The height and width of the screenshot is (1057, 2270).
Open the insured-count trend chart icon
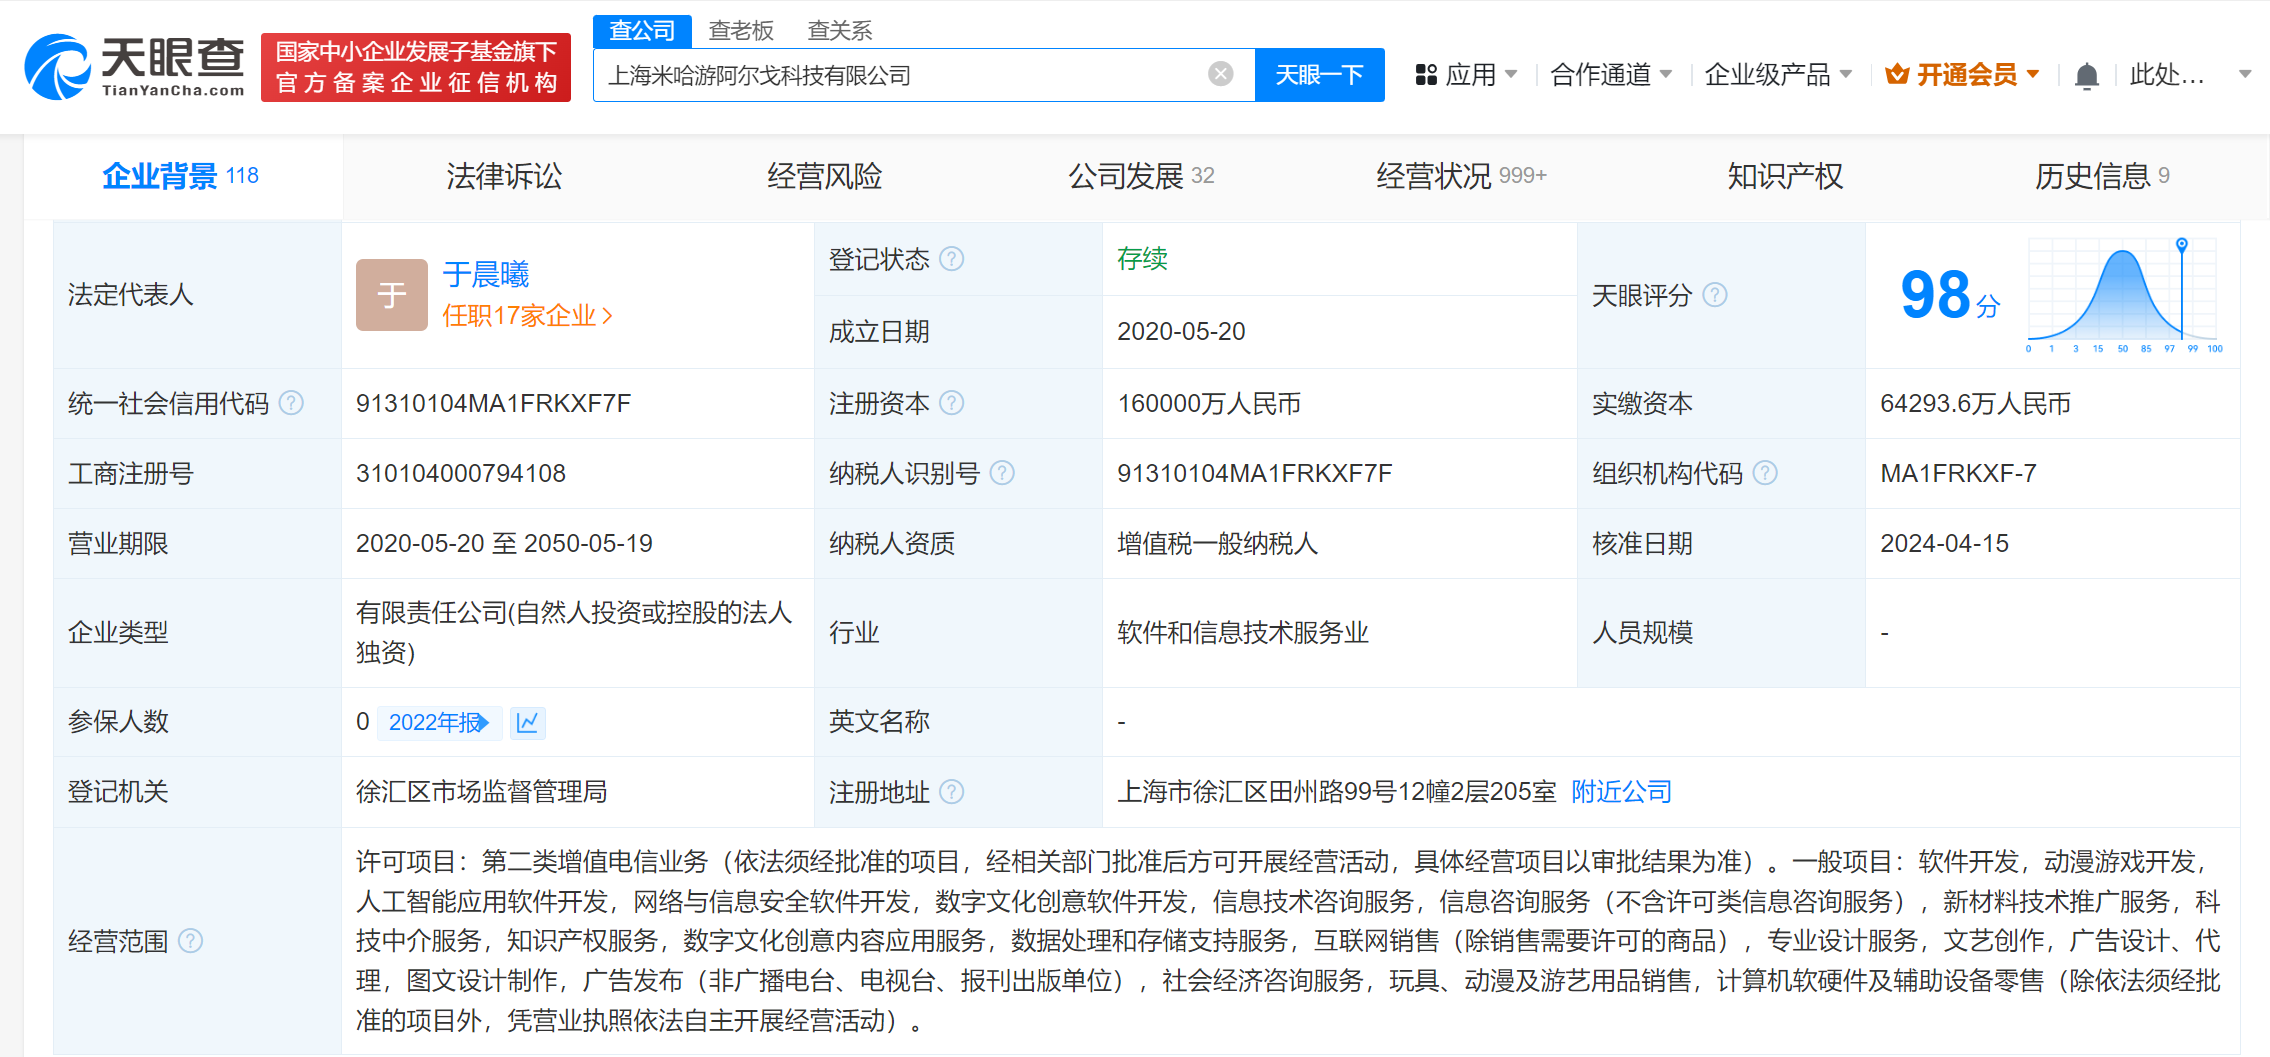527,722
